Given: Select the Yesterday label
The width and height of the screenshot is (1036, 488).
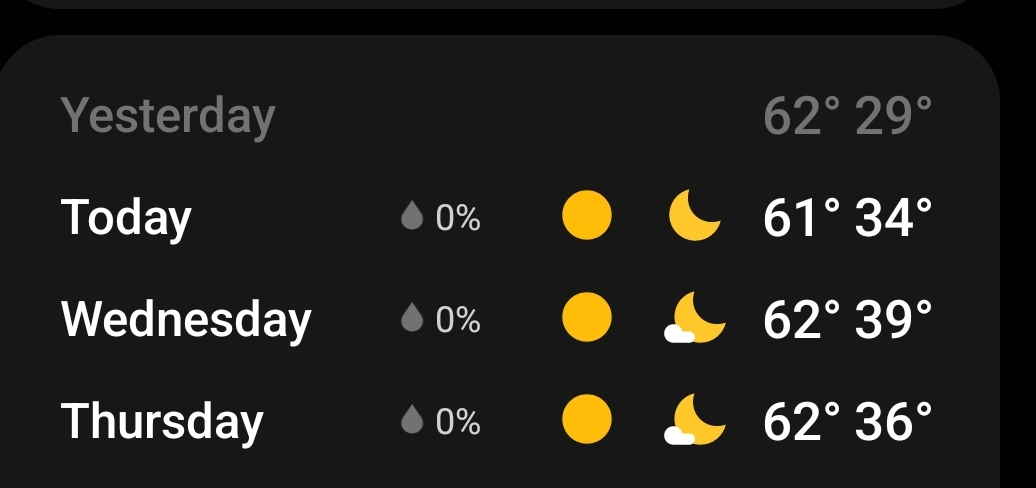Looking at the screenshot, I should (167, 116).
